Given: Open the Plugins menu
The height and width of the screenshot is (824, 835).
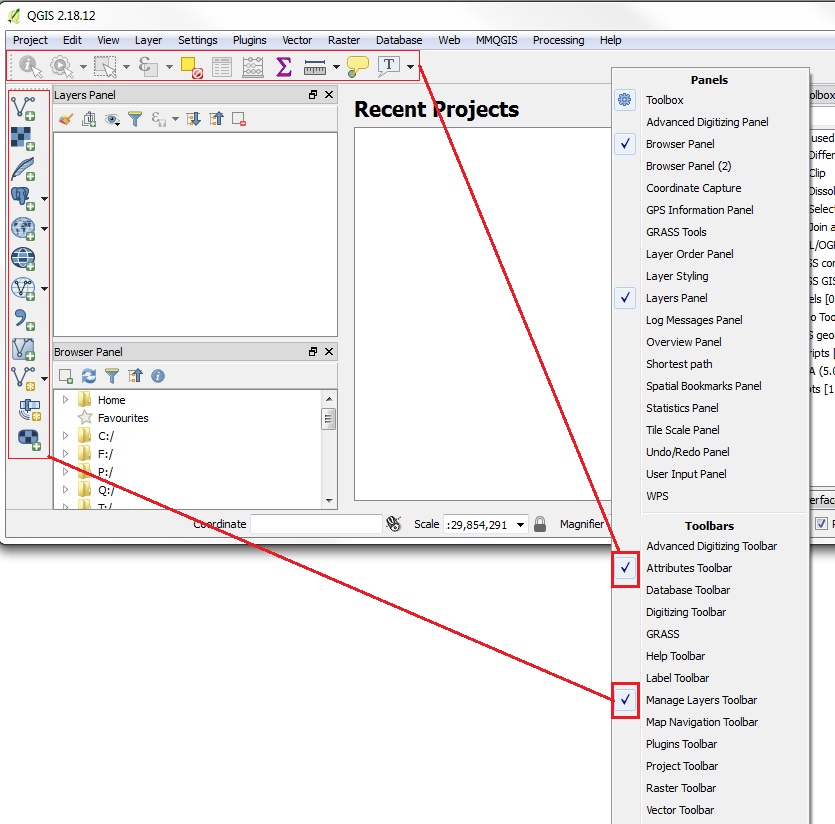Looking at the screenshot, I should (249, 40).
